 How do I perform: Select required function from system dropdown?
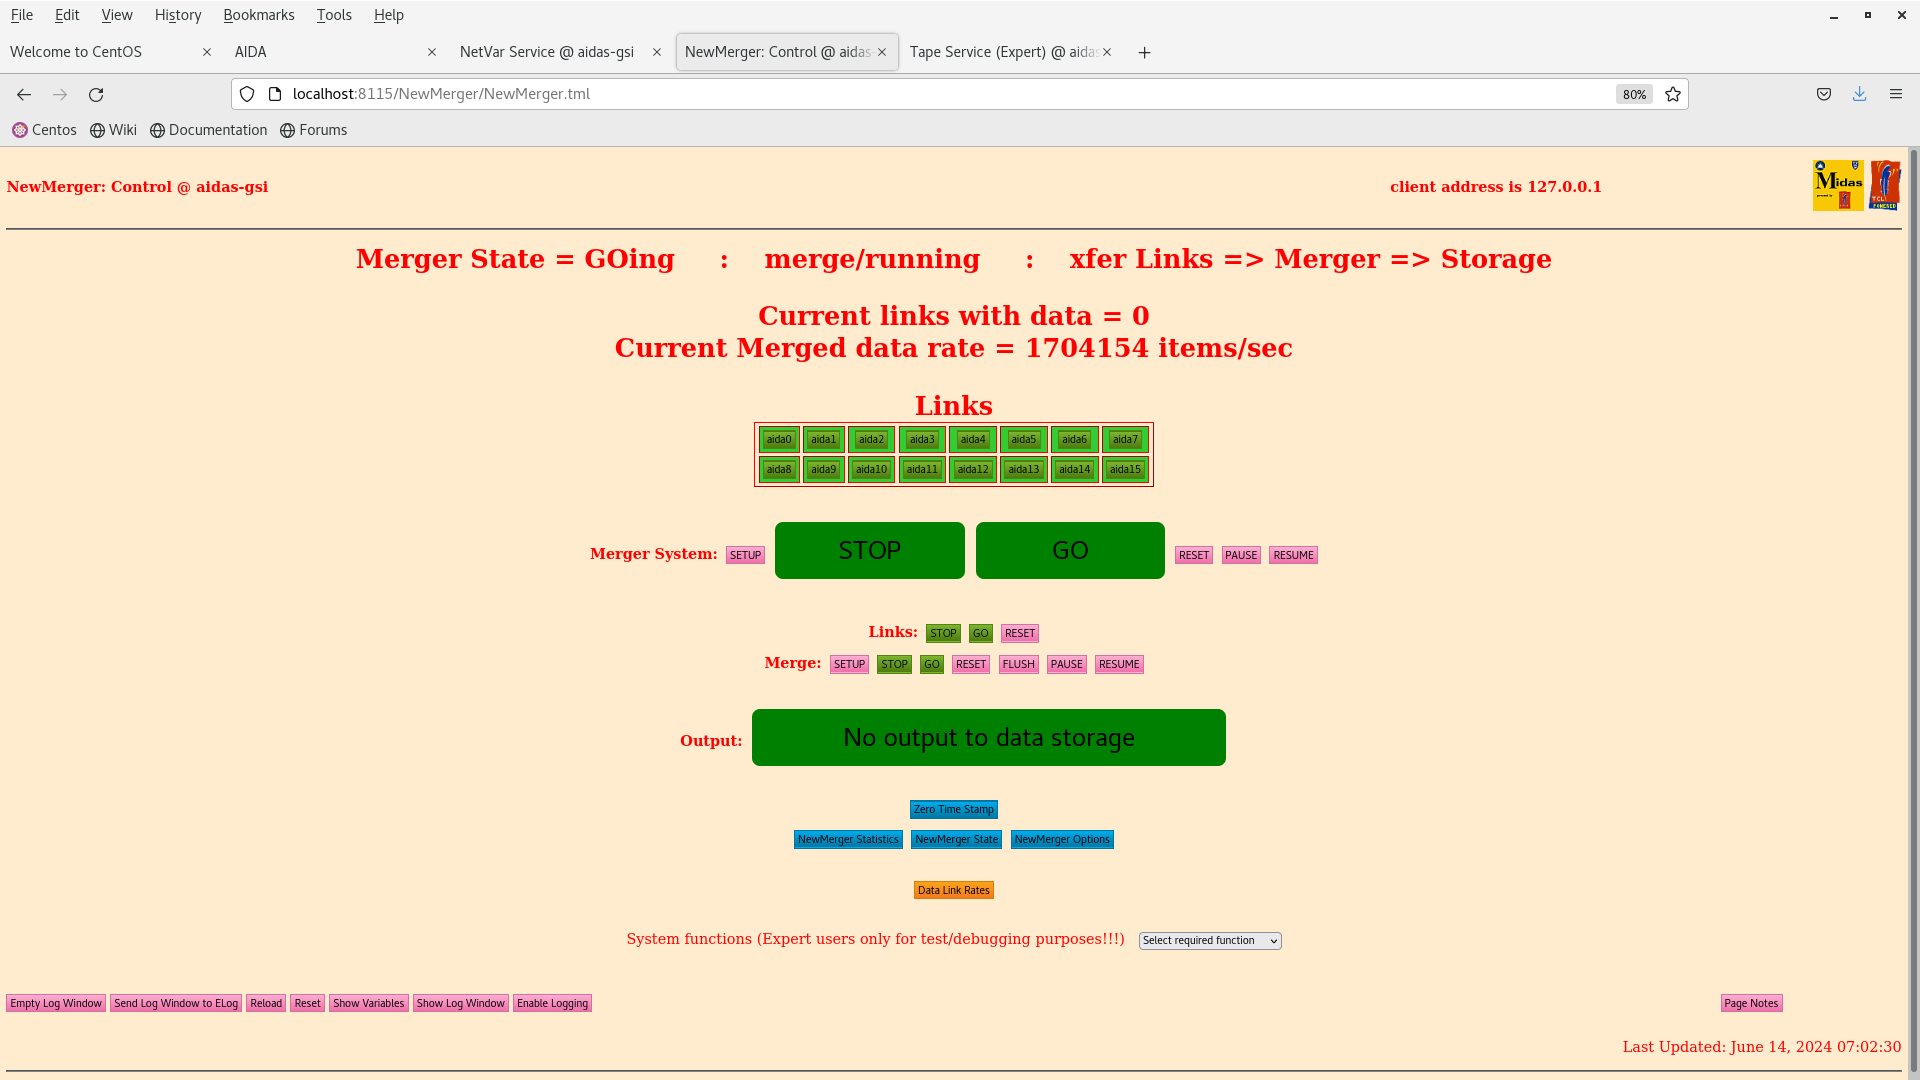[1209, 940]
